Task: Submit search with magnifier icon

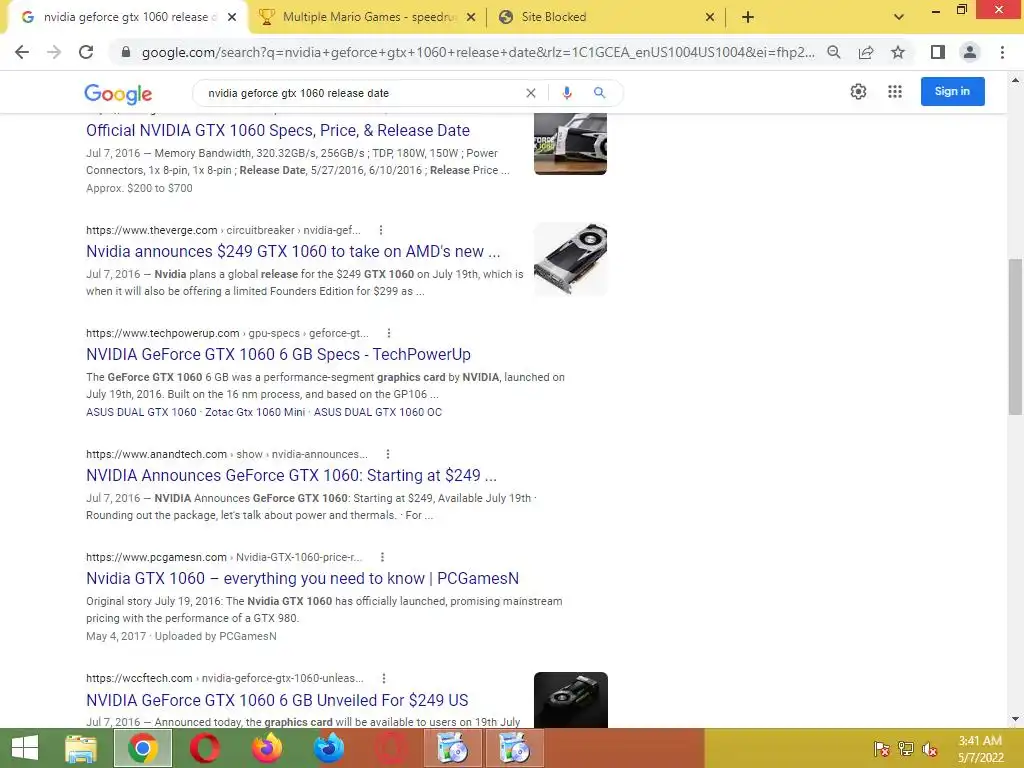Action: click(x=600, y=93)
